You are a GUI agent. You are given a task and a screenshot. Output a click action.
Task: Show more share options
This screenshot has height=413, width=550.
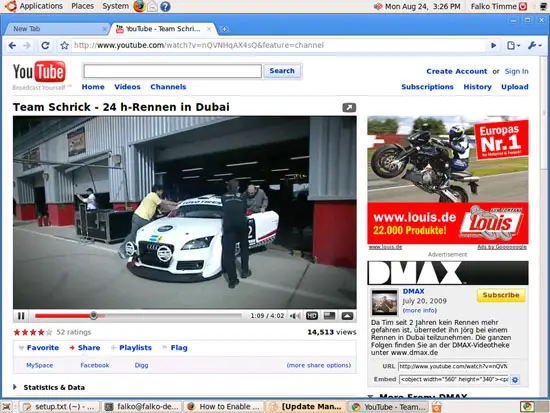[318, 365]
